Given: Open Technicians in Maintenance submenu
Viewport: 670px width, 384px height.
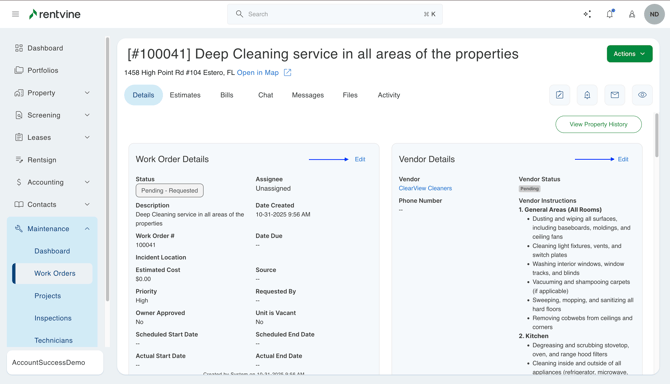Looking at the screenshot, I should (53, 340).
